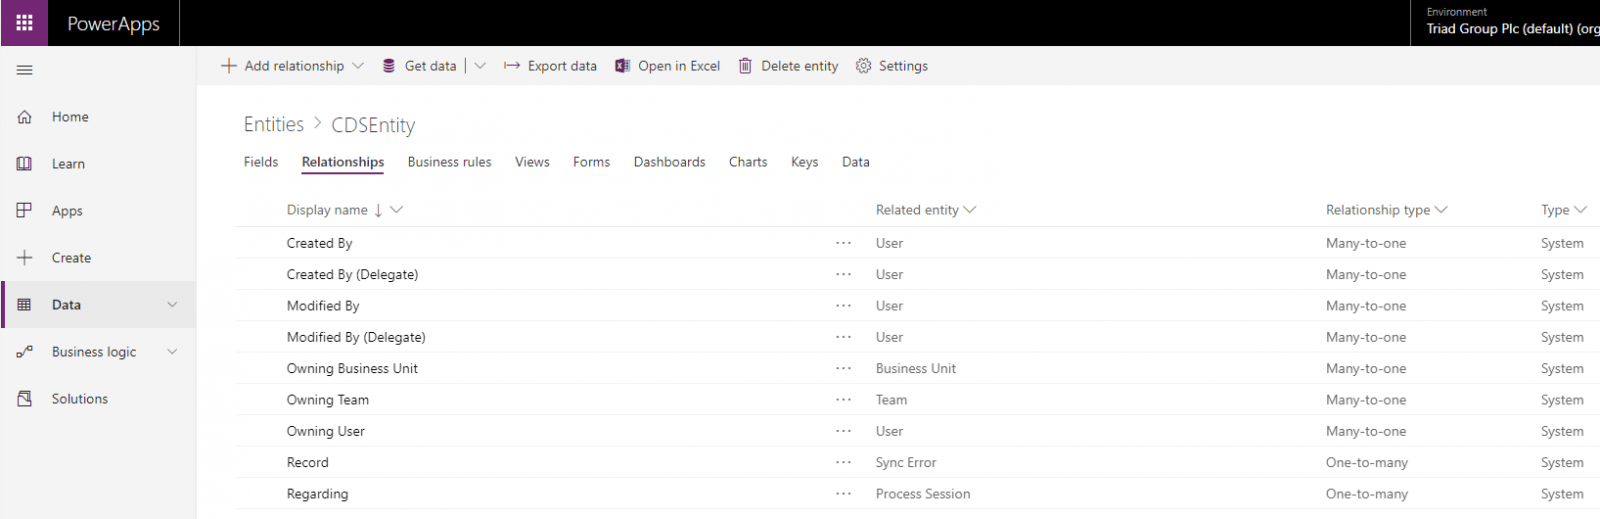Open the Data tab of CDSEntity
The image size is (1600, 519).
[856, 162]
